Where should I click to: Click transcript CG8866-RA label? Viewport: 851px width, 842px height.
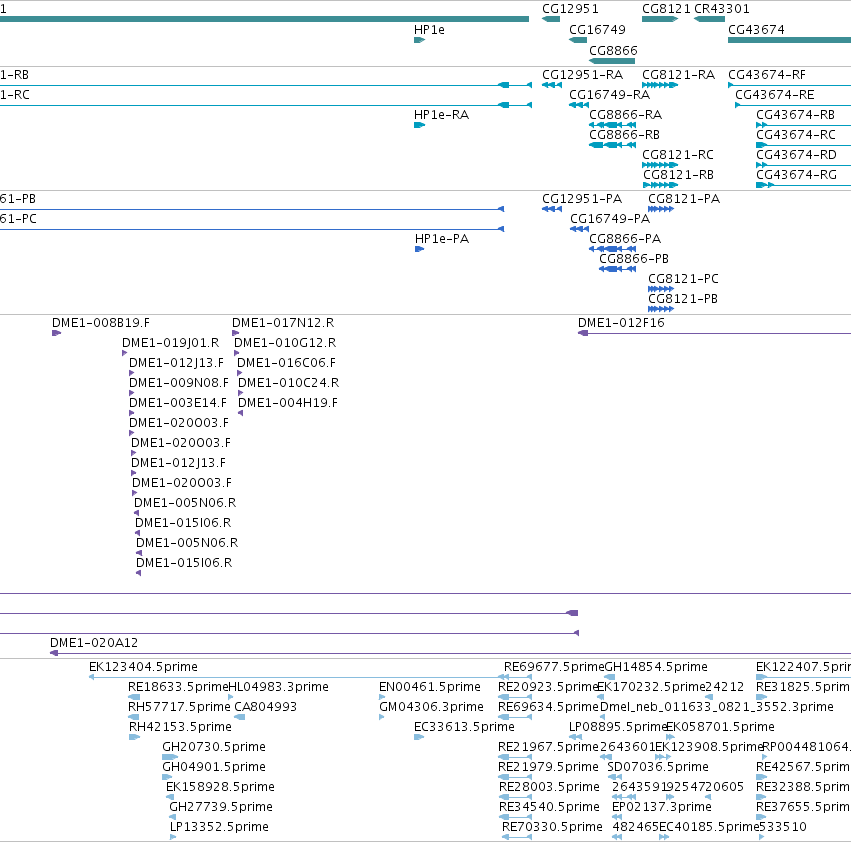[x=625, y=115]
